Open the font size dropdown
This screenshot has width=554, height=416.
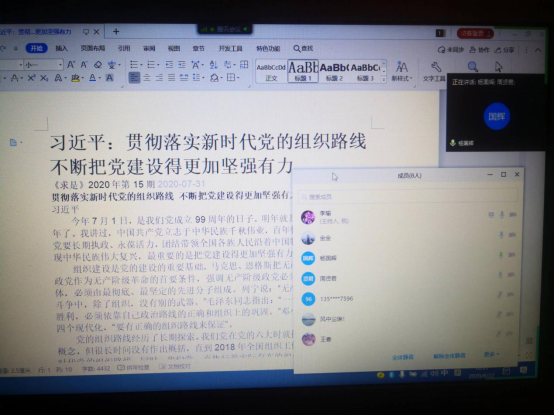coord(60,65)
